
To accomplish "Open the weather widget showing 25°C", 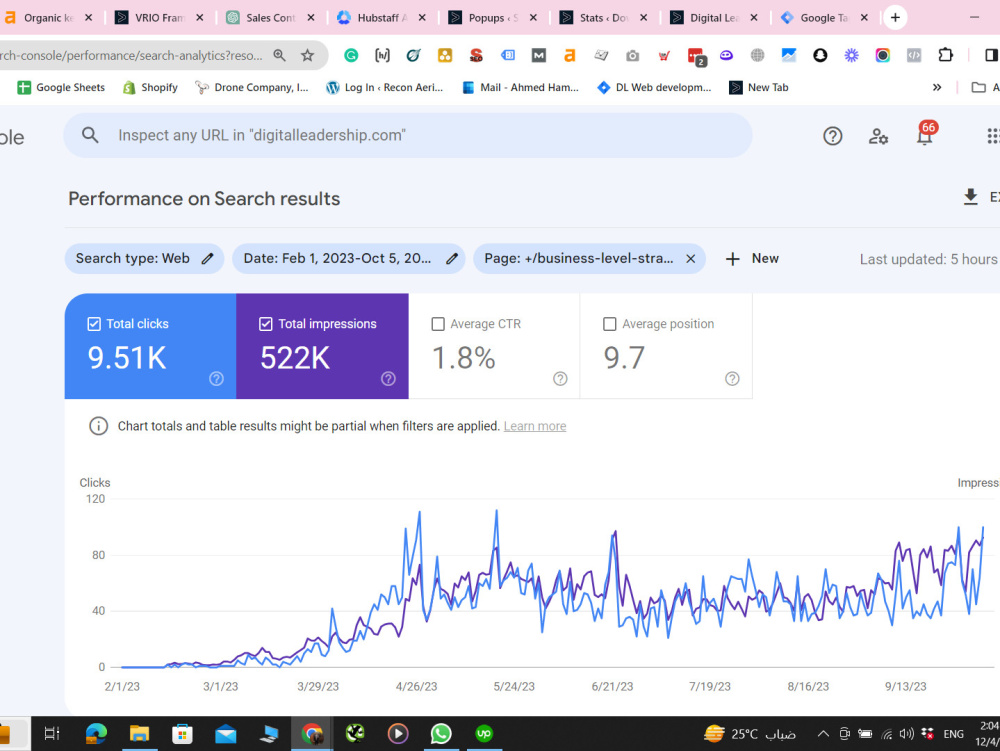I will tap(750, 734).
